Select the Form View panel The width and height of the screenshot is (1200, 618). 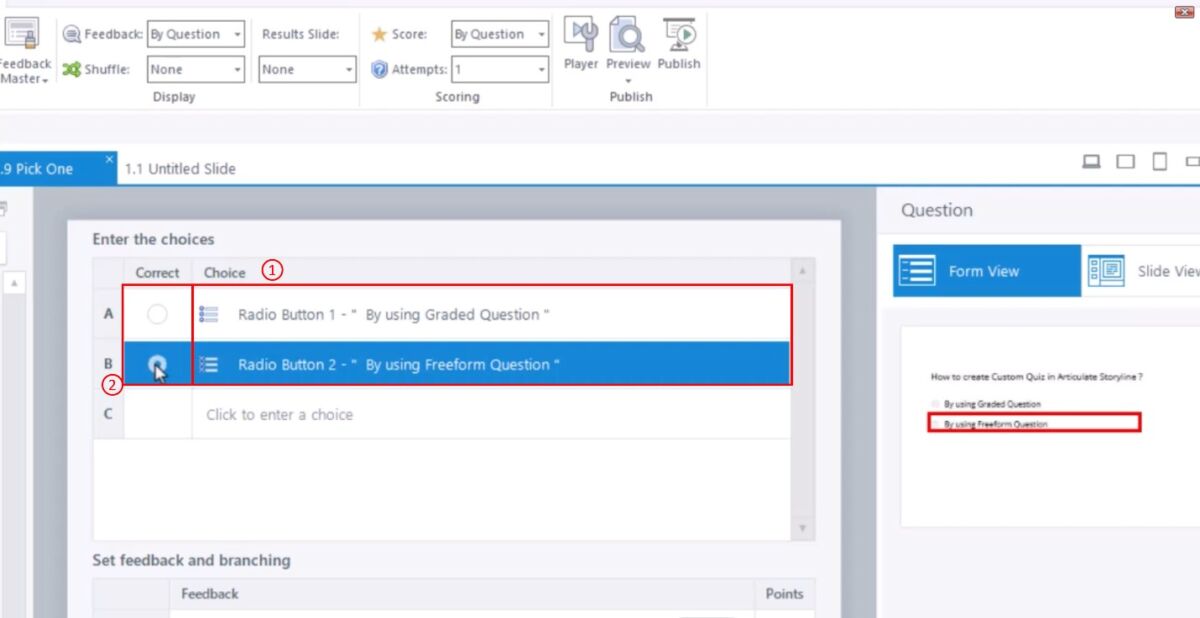click(x=985, y=270)
